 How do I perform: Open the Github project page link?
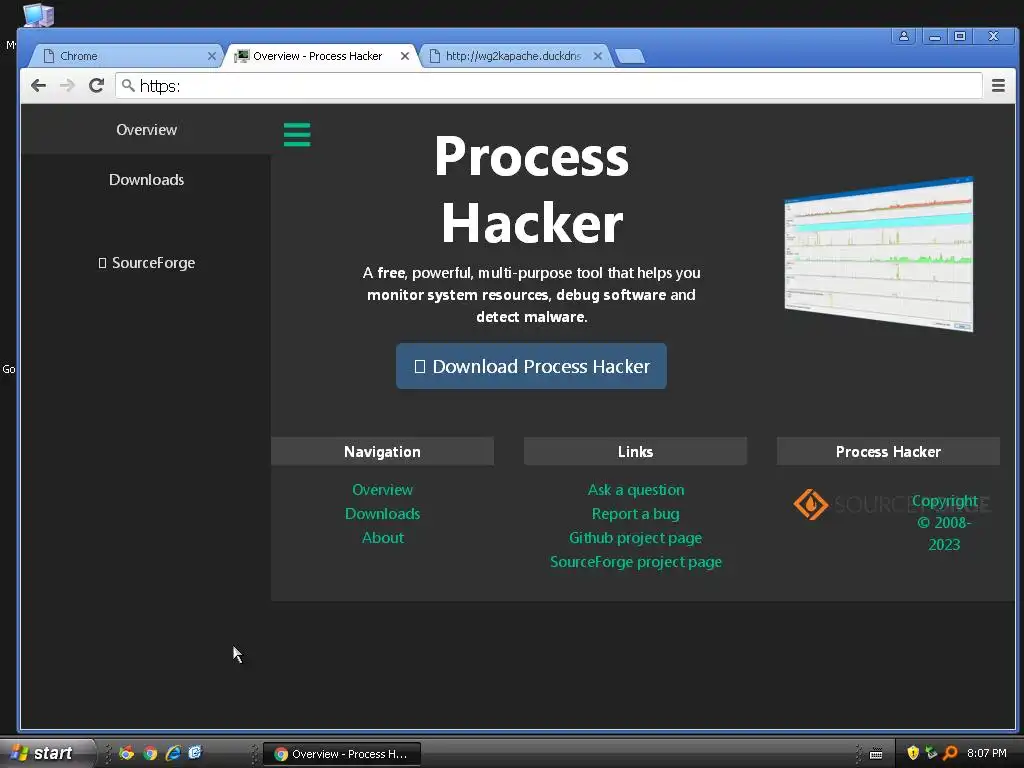pos(635,537)
